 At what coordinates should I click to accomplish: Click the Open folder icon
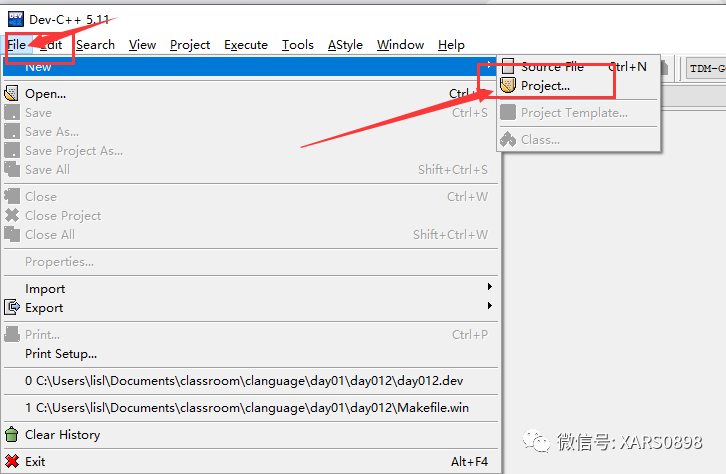[x=12, y=94]
